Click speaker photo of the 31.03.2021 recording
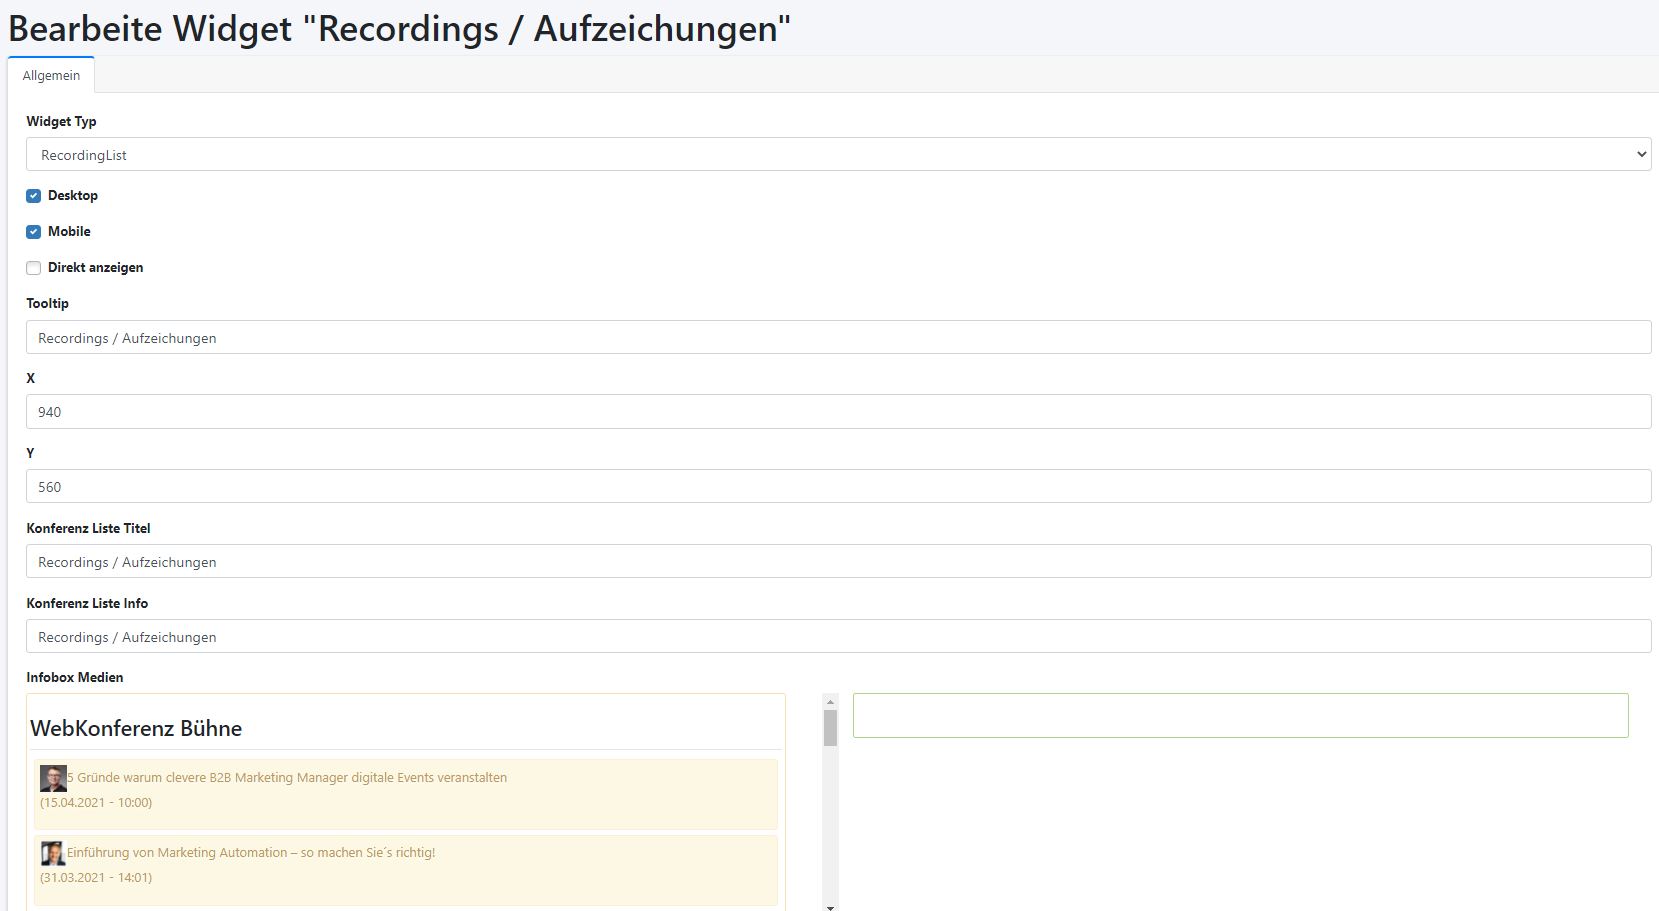The height and width of the screenshot is (911, 1659). 53,853
